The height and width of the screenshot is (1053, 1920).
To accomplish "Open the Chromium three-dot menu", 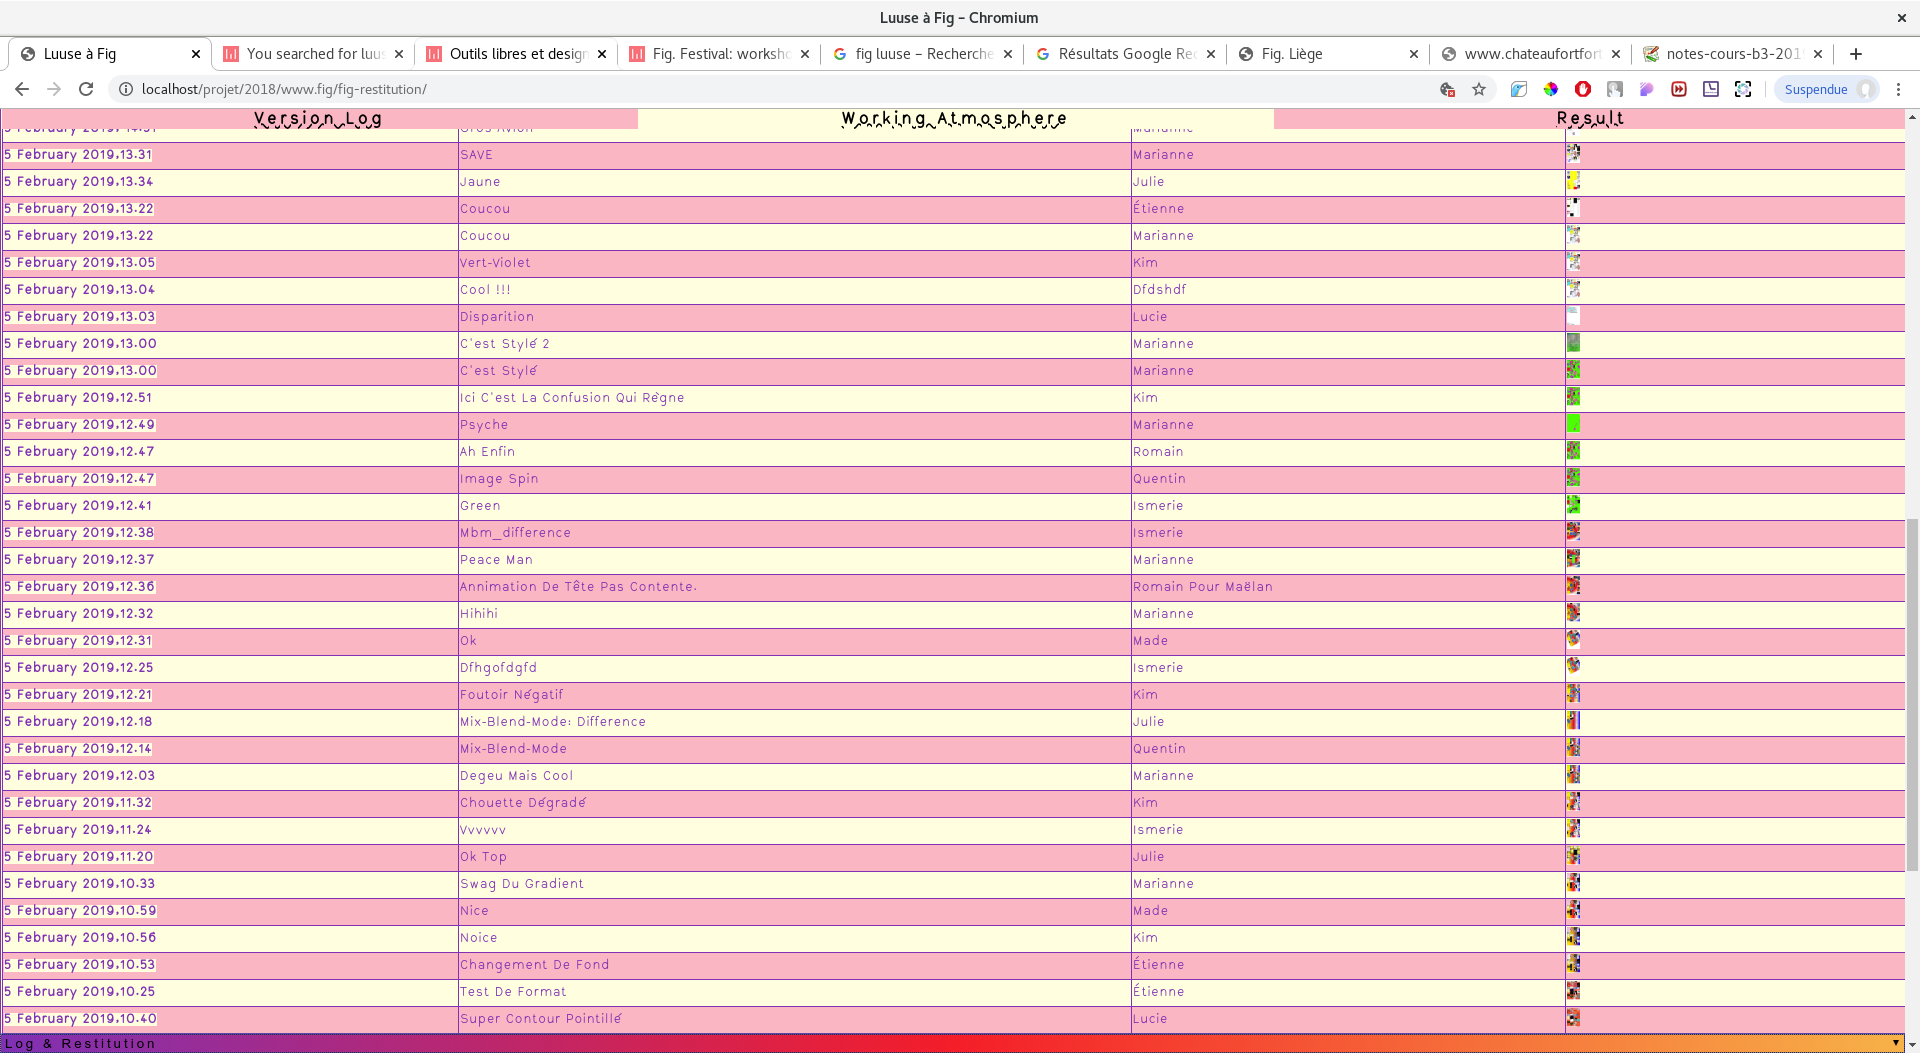I will [x=1898, y=90].
